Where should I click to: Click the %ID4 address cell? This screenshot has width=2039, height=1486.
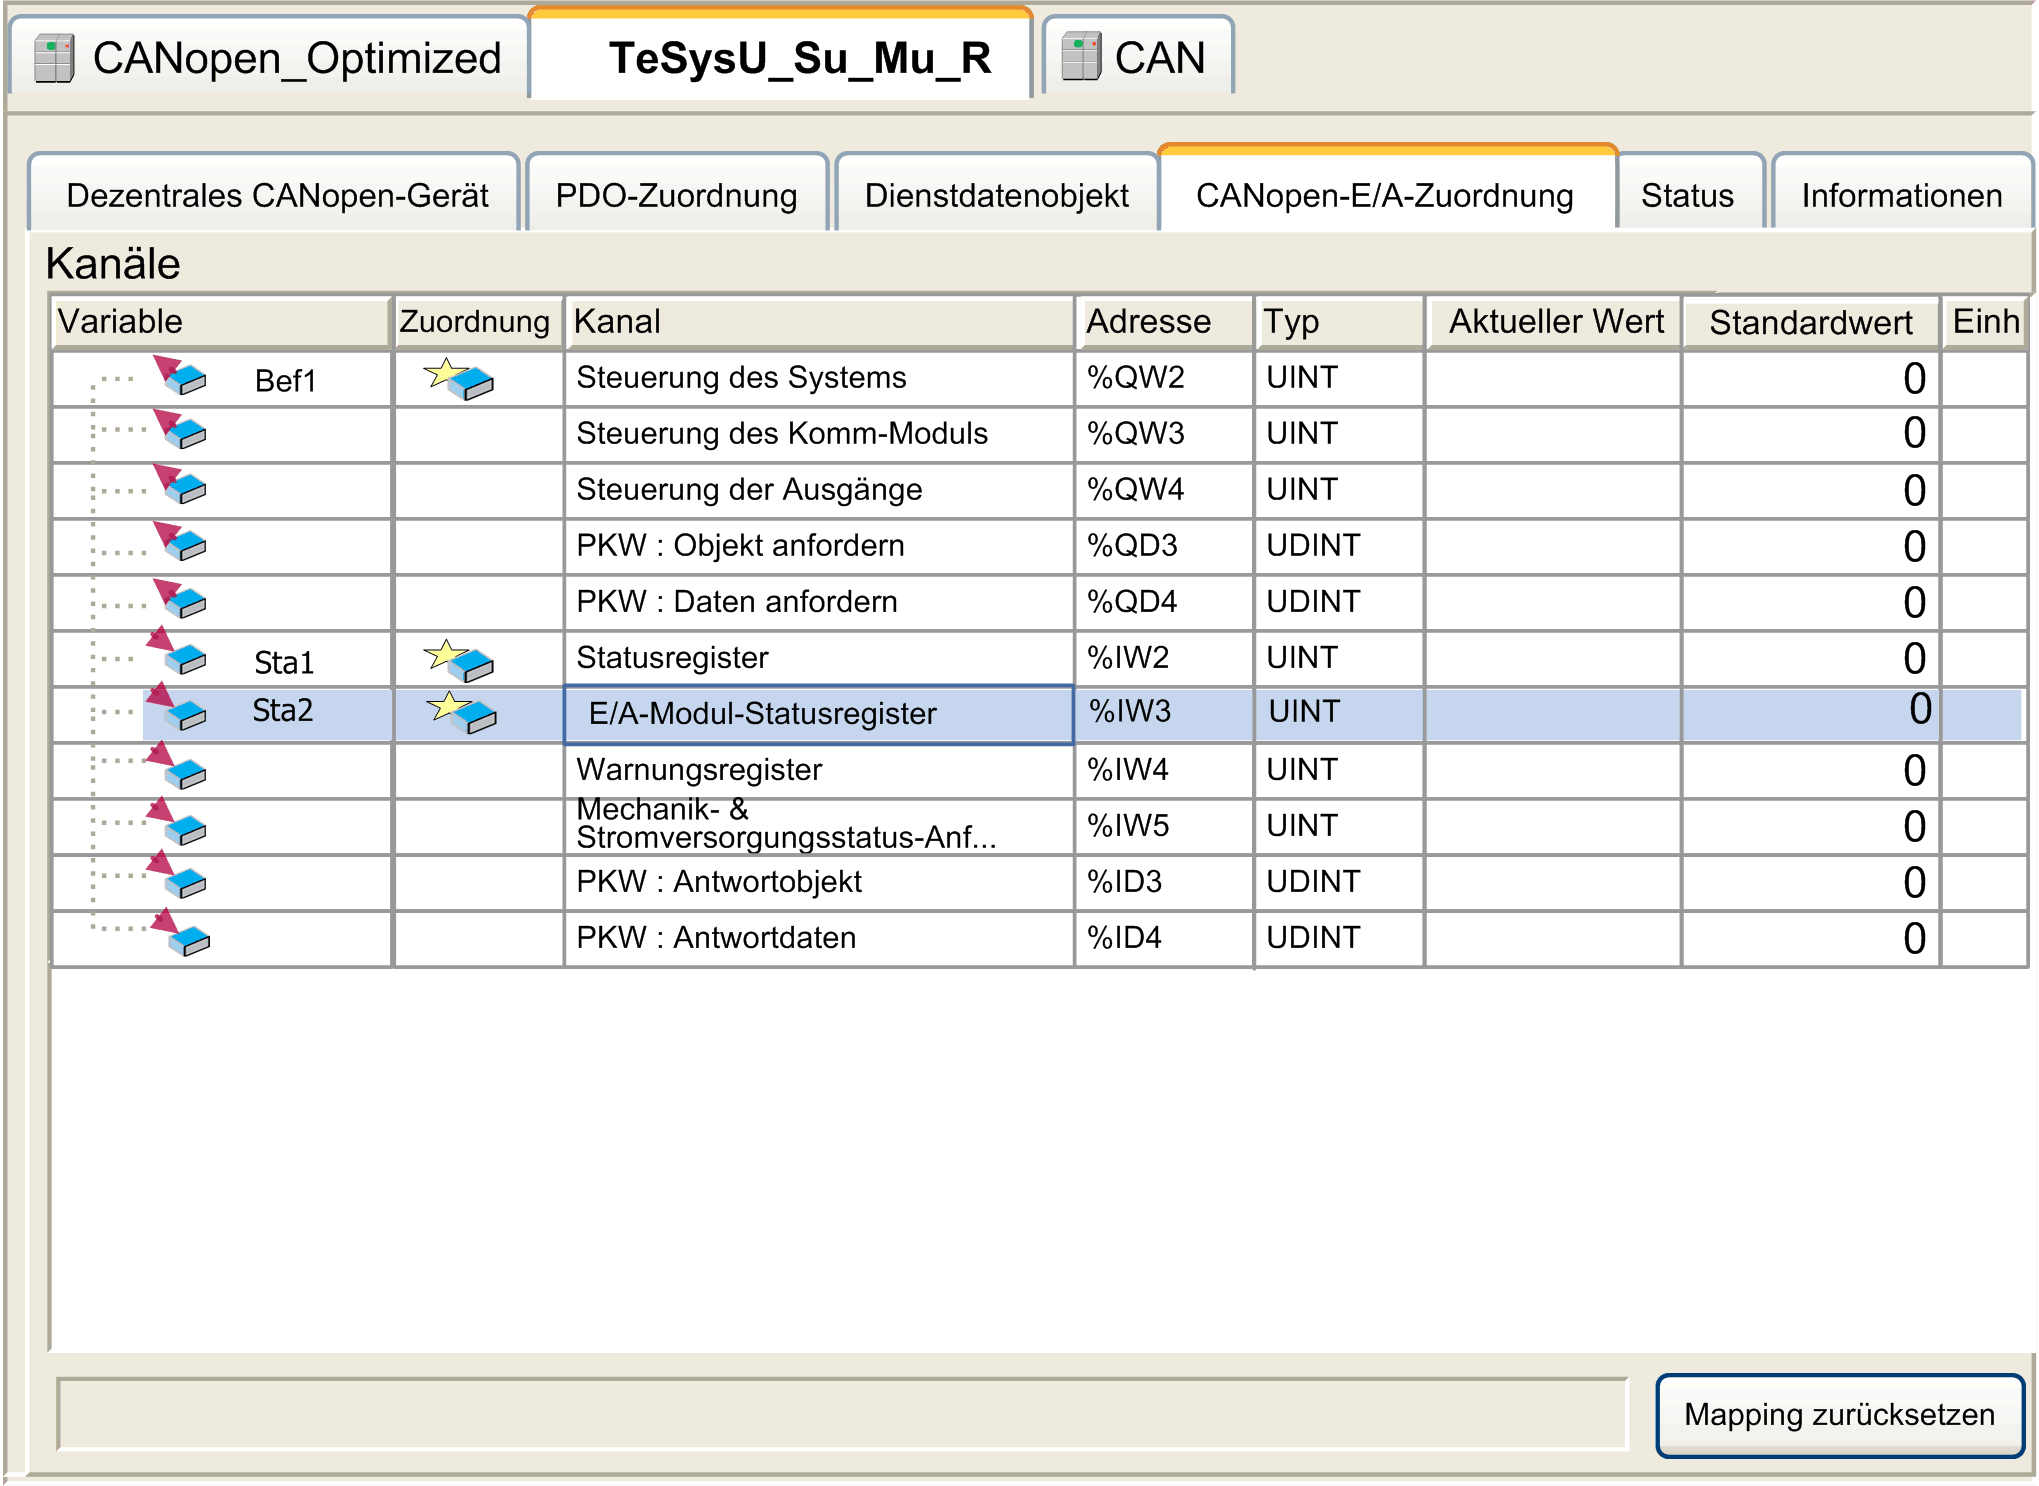pos(1165,938)
